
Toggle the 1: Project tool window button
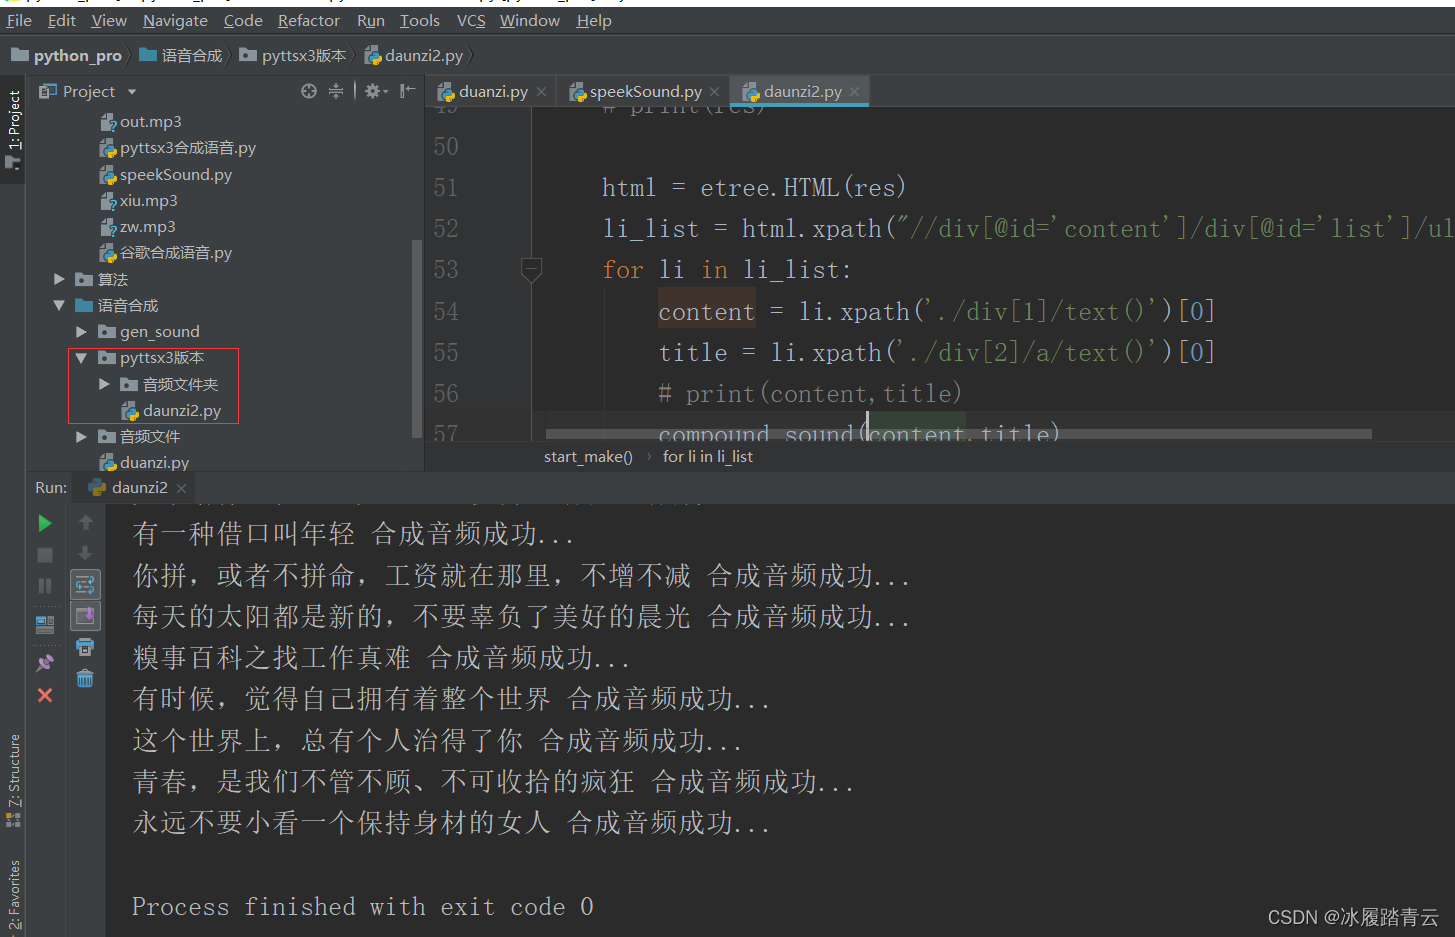13,128
